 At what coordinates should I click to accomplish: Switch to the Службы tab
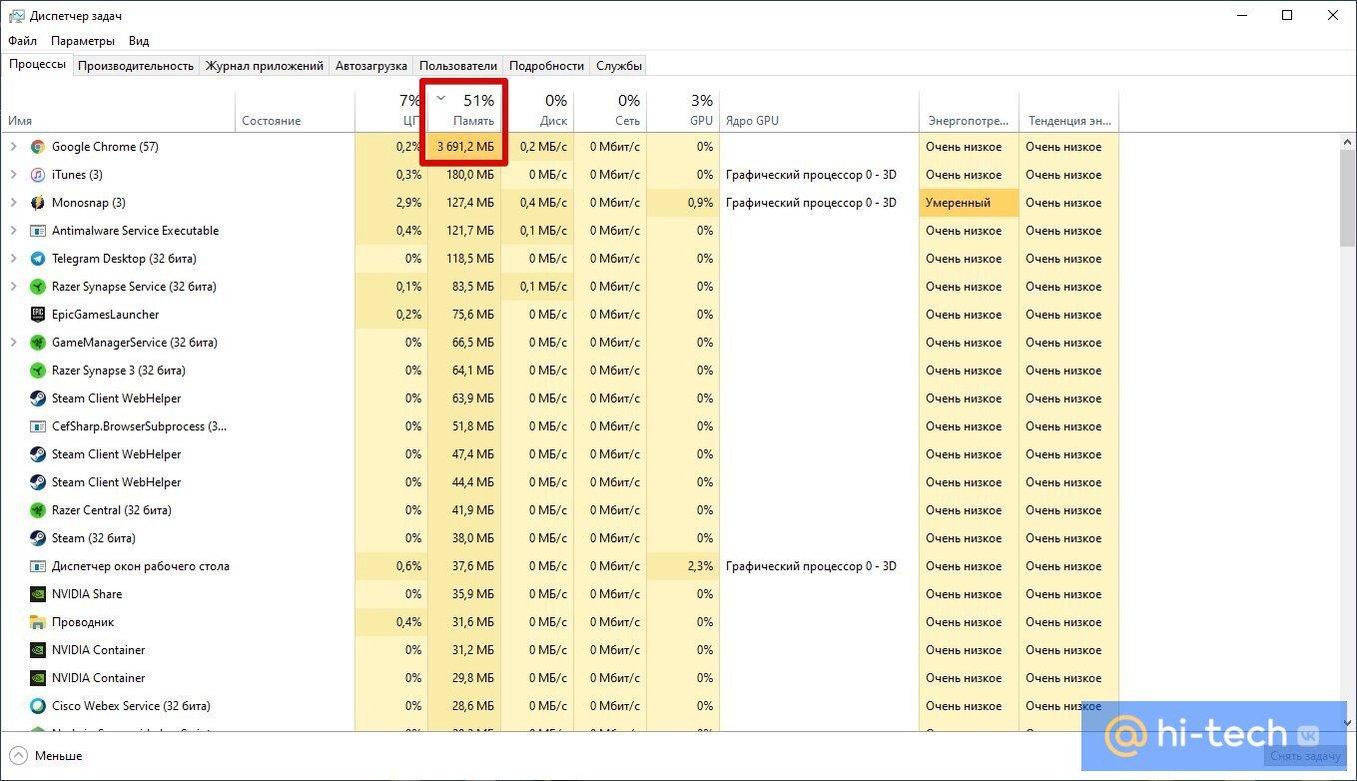[619, 66]
